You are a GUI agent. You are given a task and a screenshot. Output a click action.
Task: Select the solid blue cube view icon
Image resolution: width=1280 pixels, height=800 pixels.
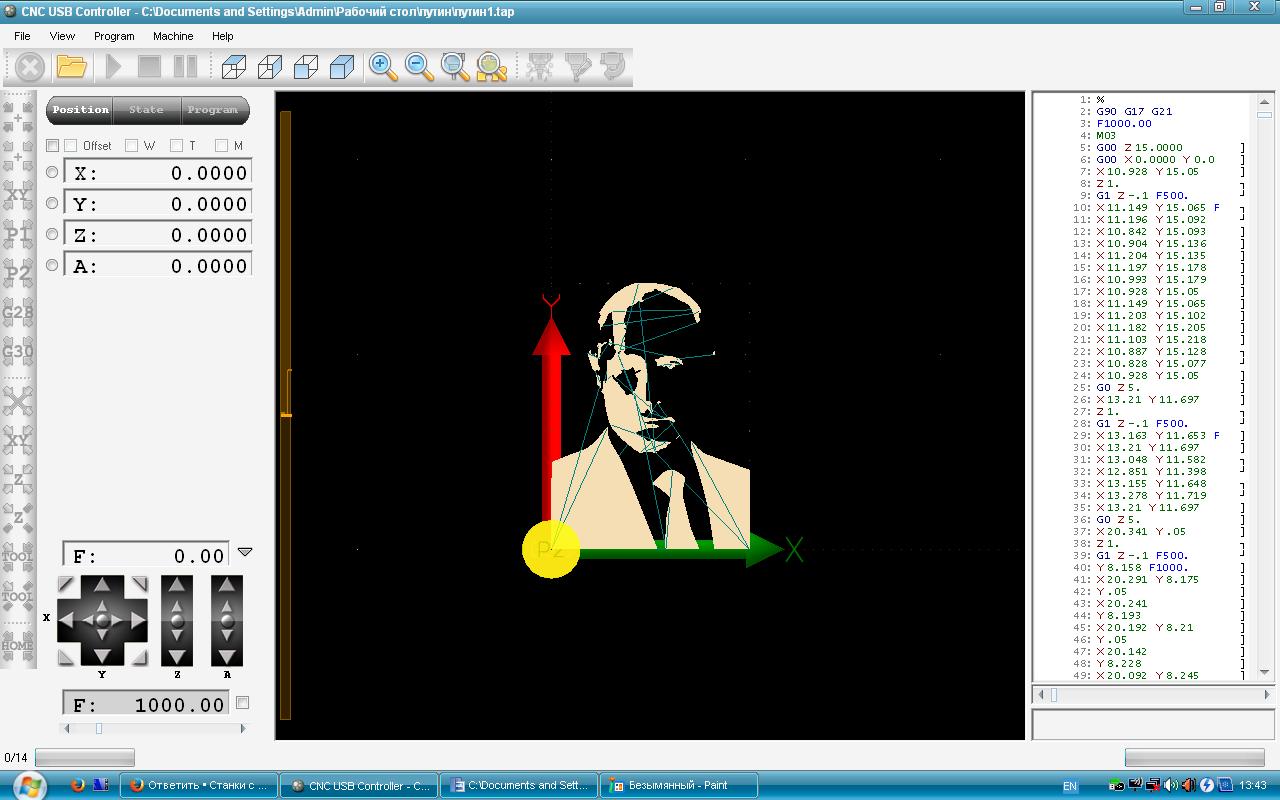(342, 67)
